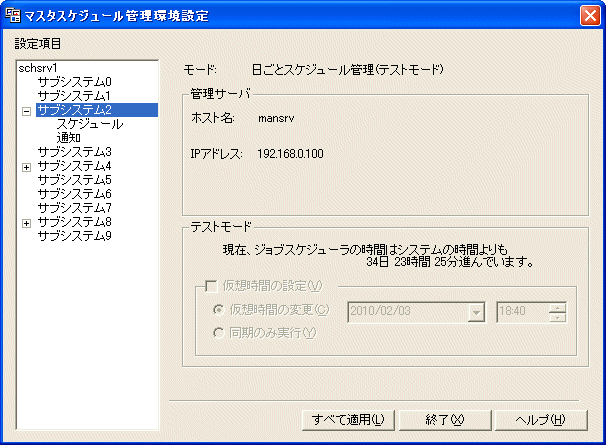
Task: Select サブシステム6 in the tree
Action: point(74,194)
